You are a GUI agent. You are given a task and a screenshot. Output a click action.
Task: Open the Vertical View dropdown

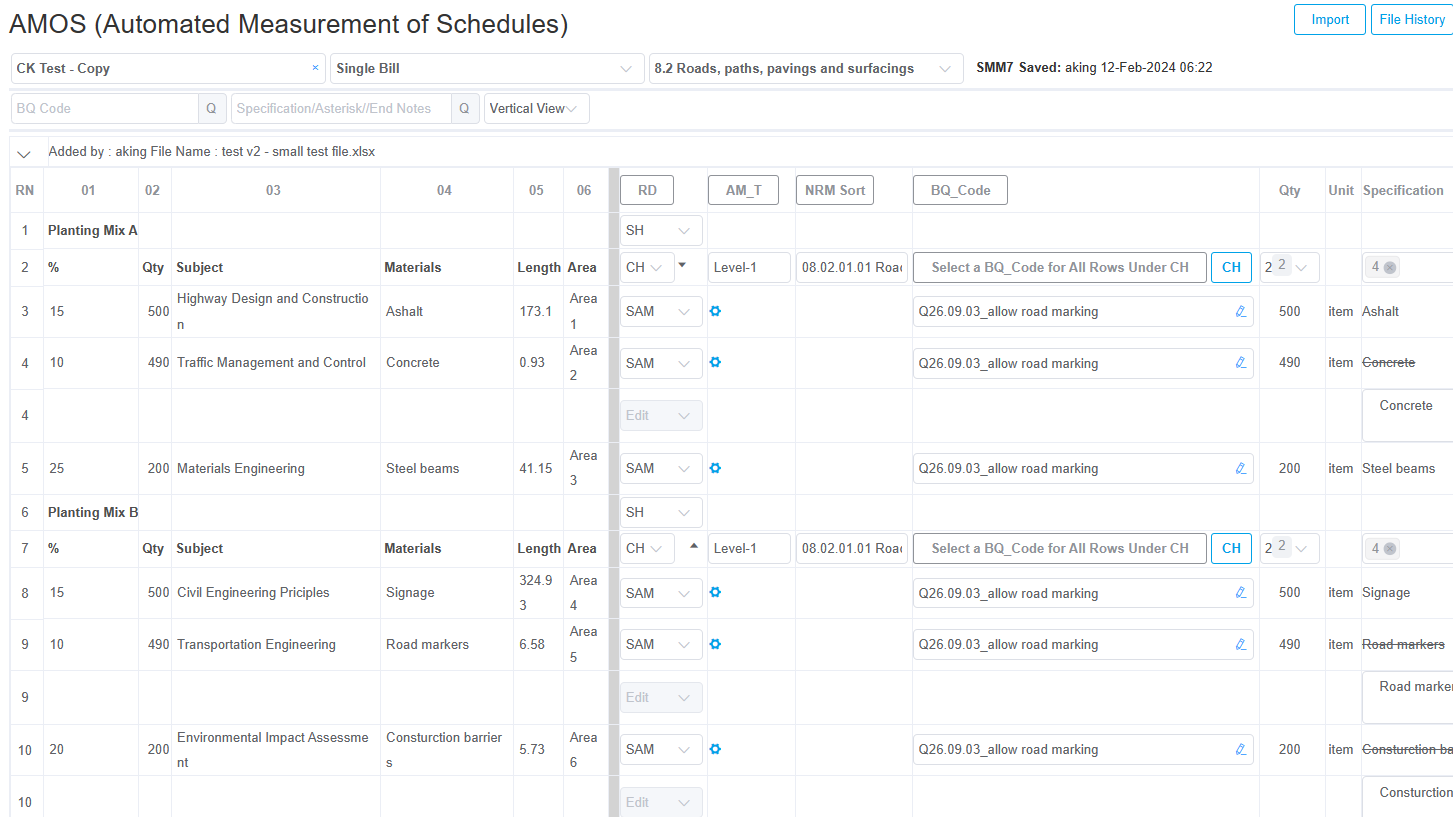click(x=536, y=109)
